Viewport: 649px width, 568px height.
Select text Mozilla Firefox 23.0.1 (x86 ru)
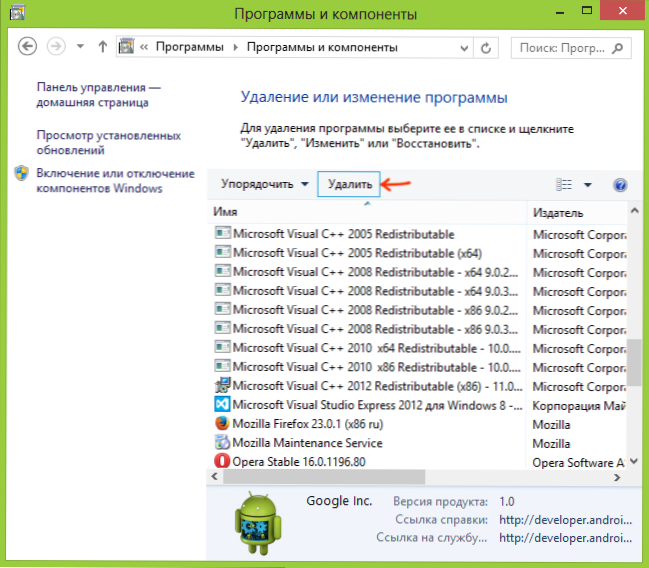pyautogui.click(x=308, y=424)
